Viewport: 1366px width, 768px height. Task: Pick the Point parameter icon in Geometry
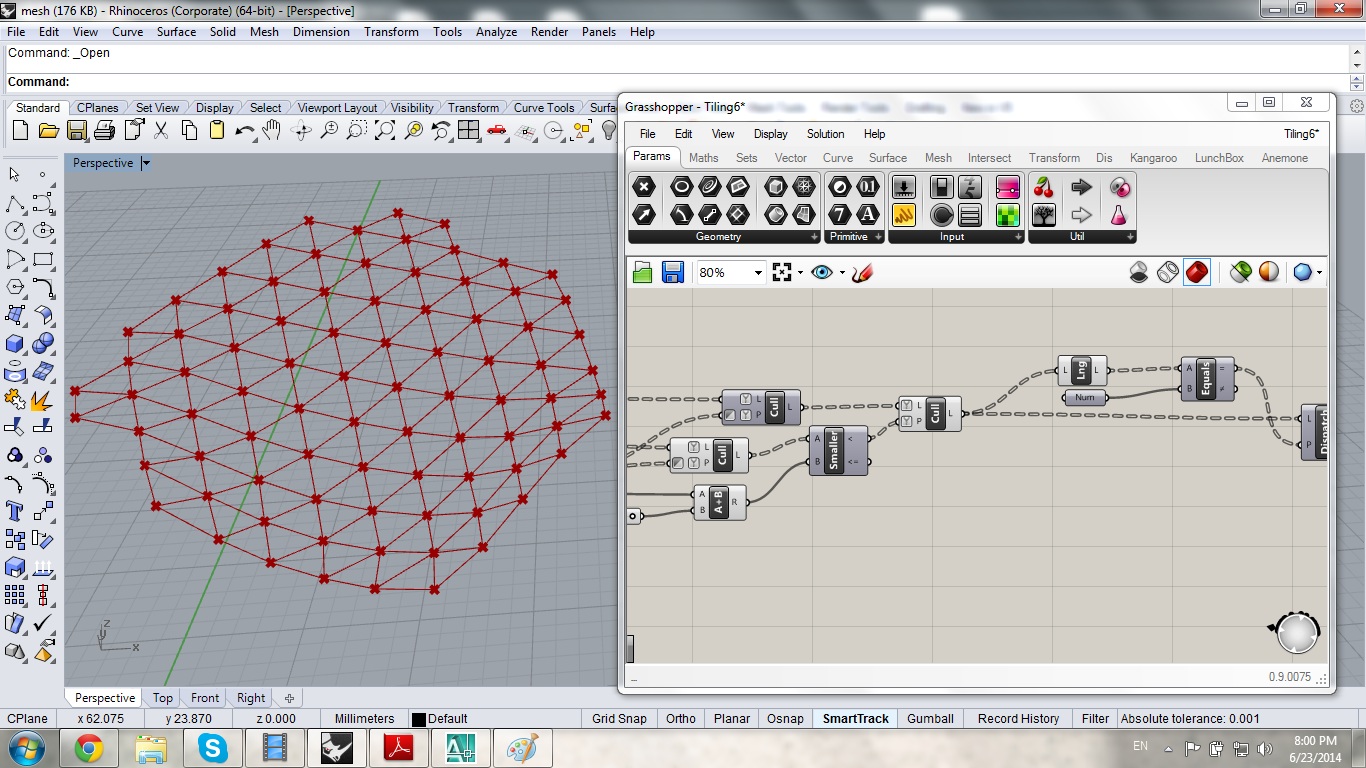click(x=644, y=187)
